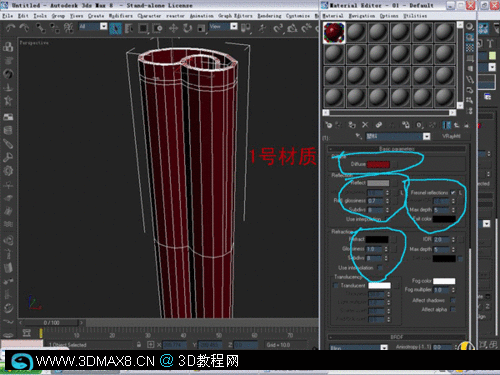Click the Go to Parent icon
This screenshot has height=375, width=500.
coord(457,125)
